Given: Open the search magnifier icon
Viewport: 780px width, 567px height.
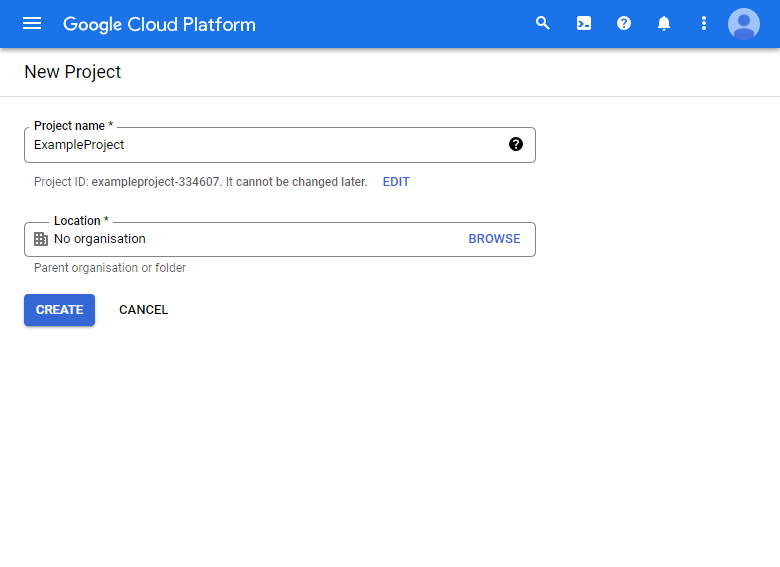Looking at the screenshot, I should (x=543, y=23).
